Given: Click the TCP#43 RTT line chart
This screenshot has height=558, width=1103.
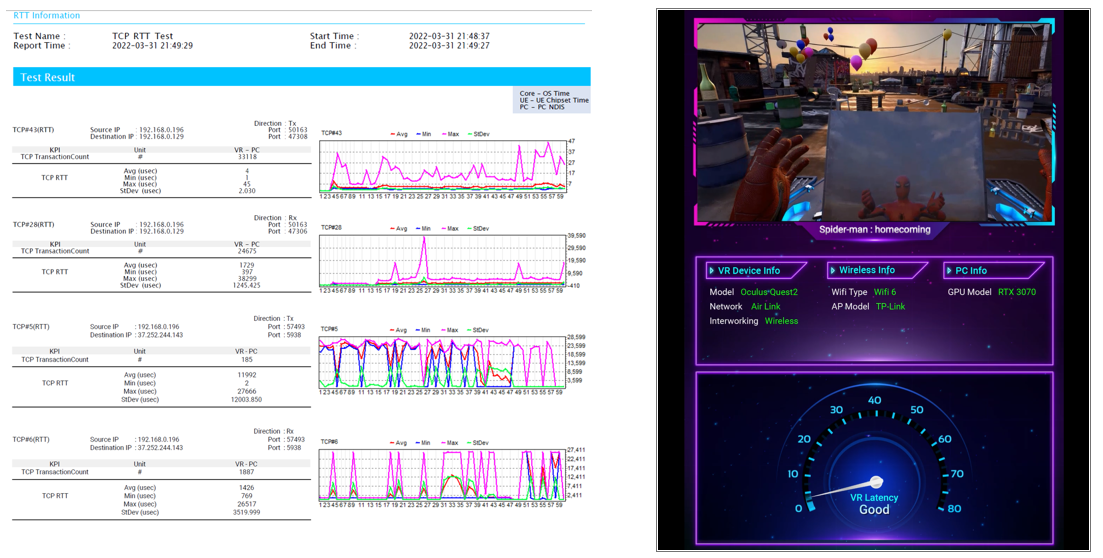Looking at the screenshot, I should tap(442, 166).
